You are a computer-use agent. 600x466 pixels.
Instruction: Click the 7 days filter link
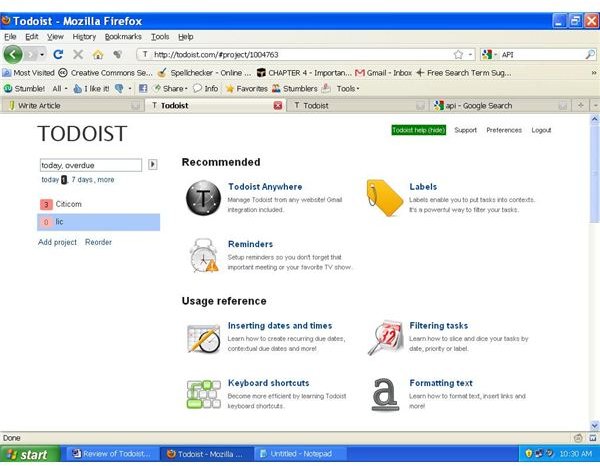82,180
